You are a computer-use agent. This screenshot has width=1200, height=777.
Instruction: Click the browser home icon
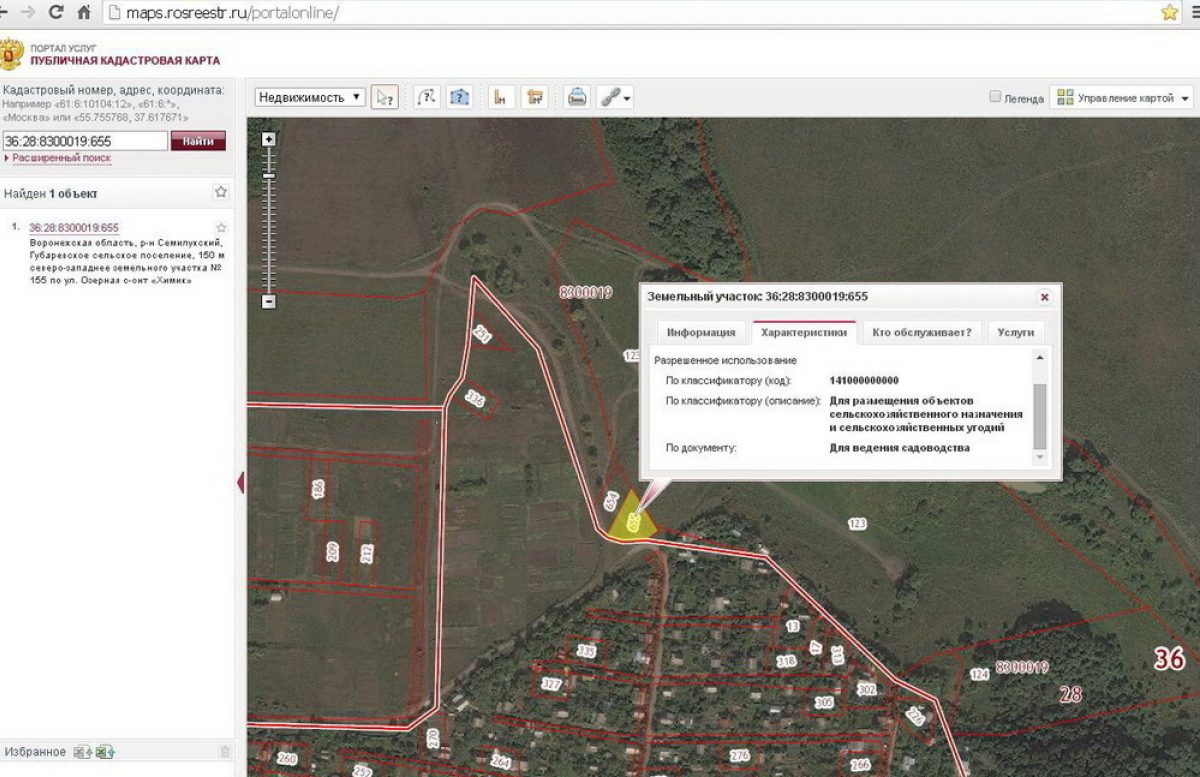tap(84, 13)
